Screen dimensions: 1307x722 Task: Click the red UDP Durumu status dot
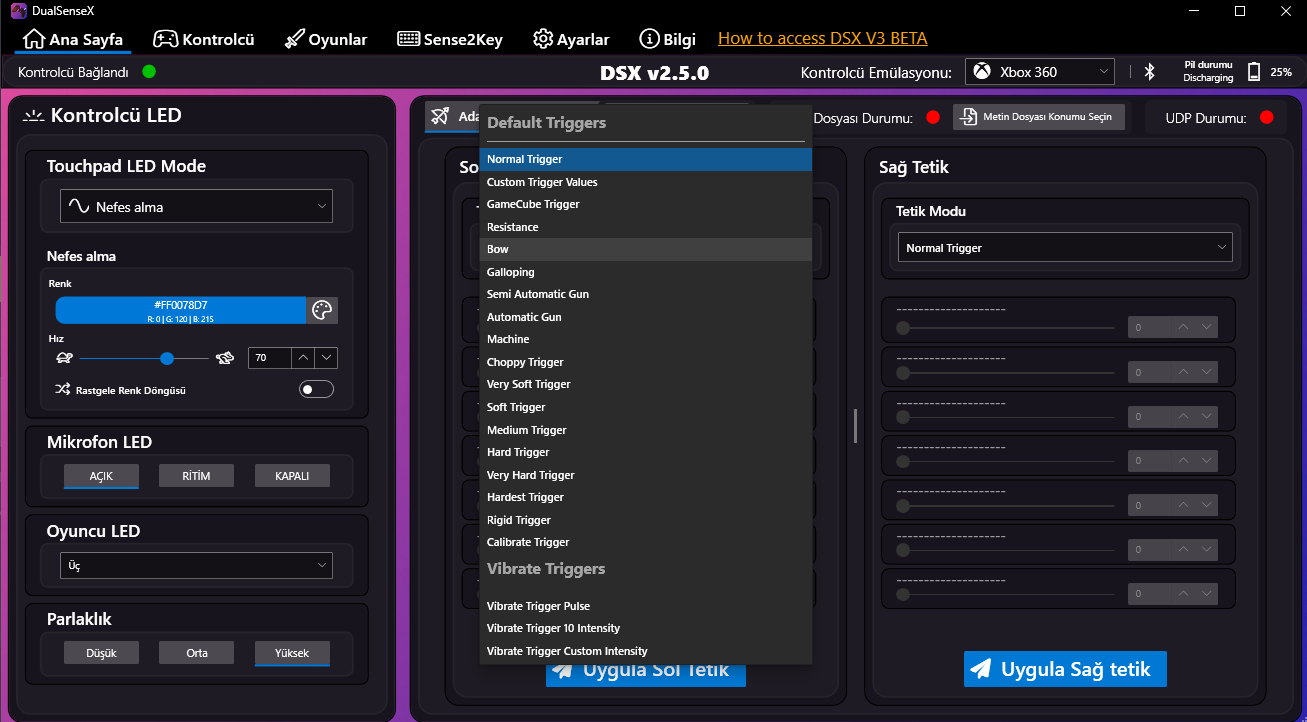[1266, 118]
